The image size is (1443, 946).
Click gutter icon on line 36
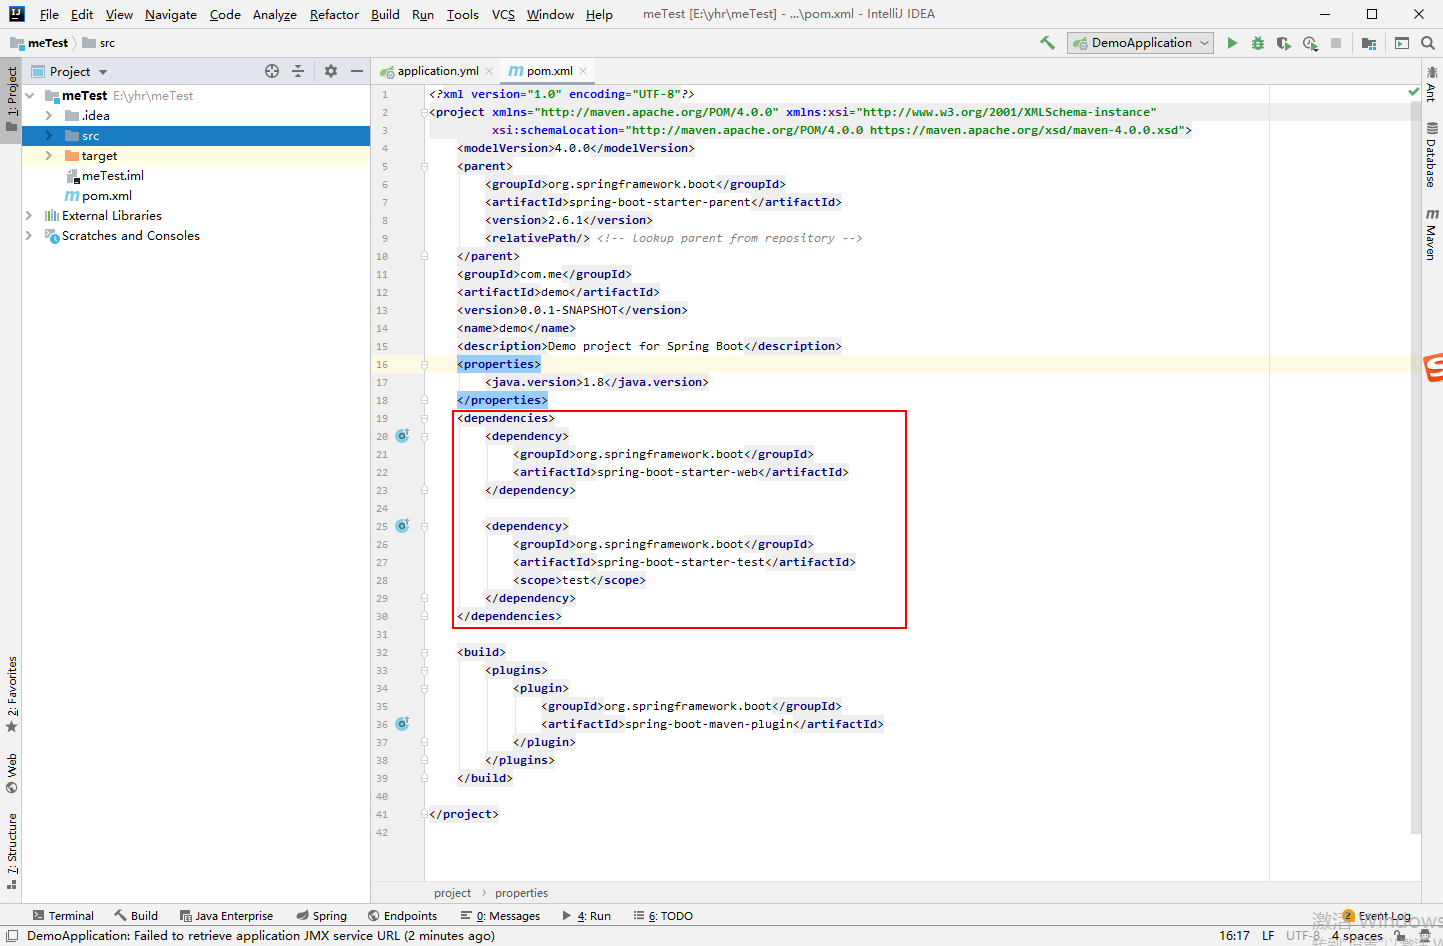coord(402,724)
